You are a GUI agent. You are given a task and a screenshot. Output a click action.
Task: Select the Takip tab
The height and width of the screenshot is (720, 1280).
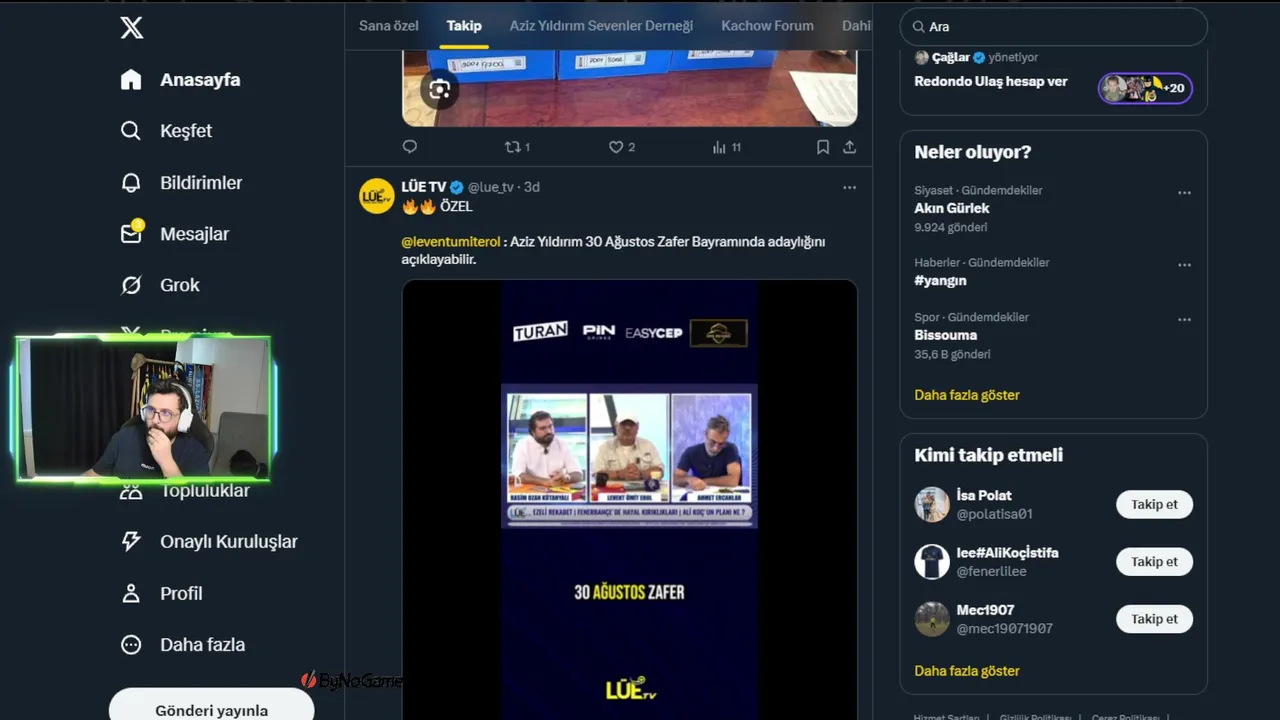point(464,26)
